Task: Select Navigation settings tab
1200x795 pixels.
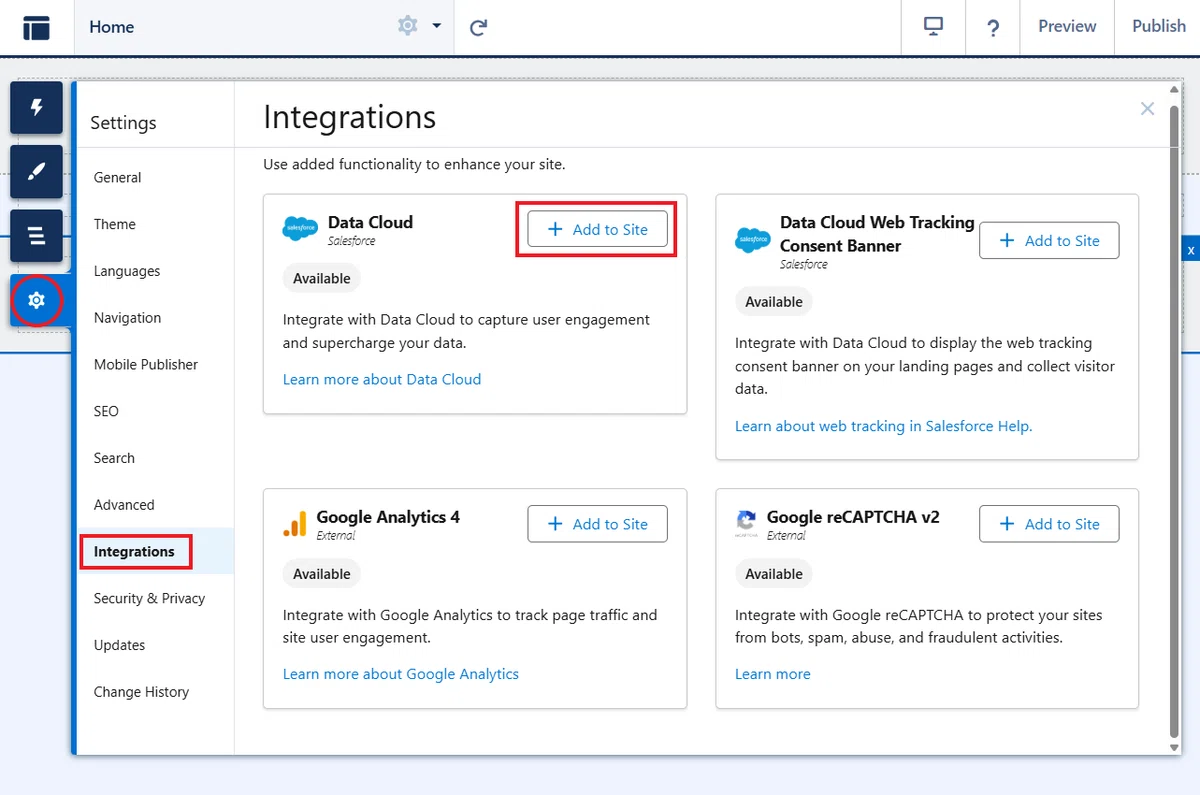Action: [156, 318]
